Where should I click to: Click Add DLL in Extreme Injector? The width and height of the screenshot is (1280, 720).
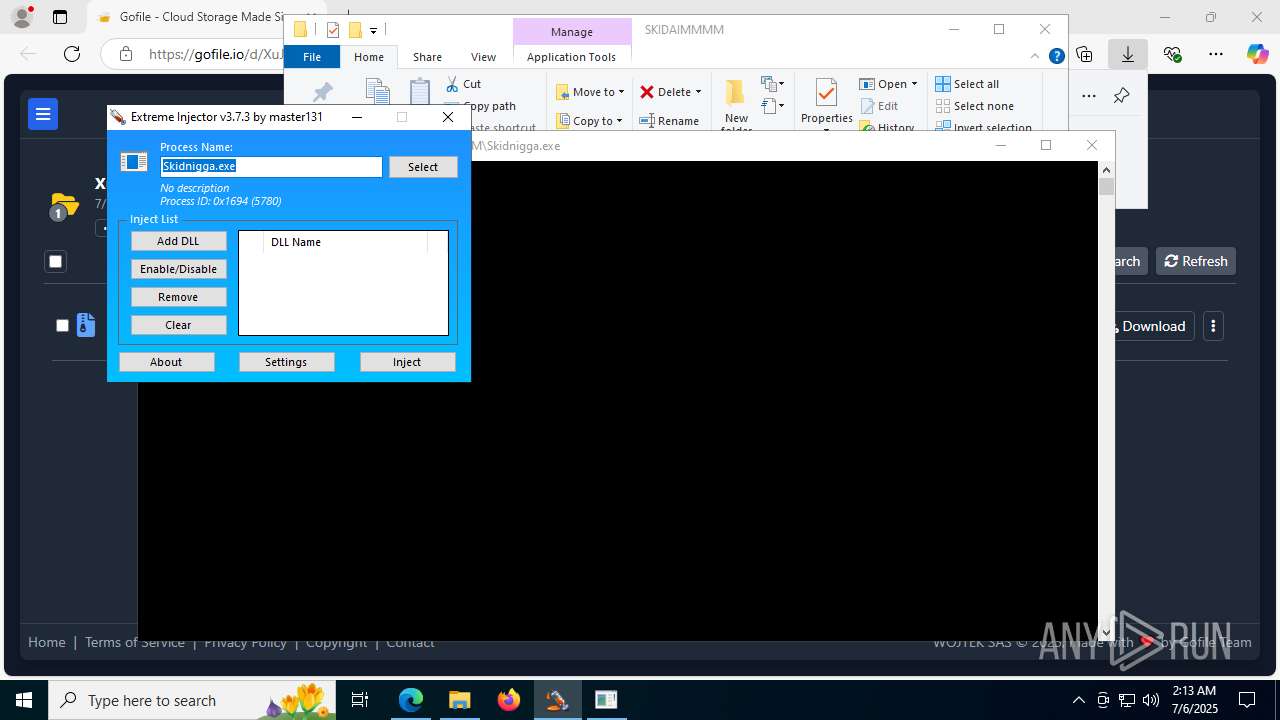pyautogui.click(x=178, y=241)
